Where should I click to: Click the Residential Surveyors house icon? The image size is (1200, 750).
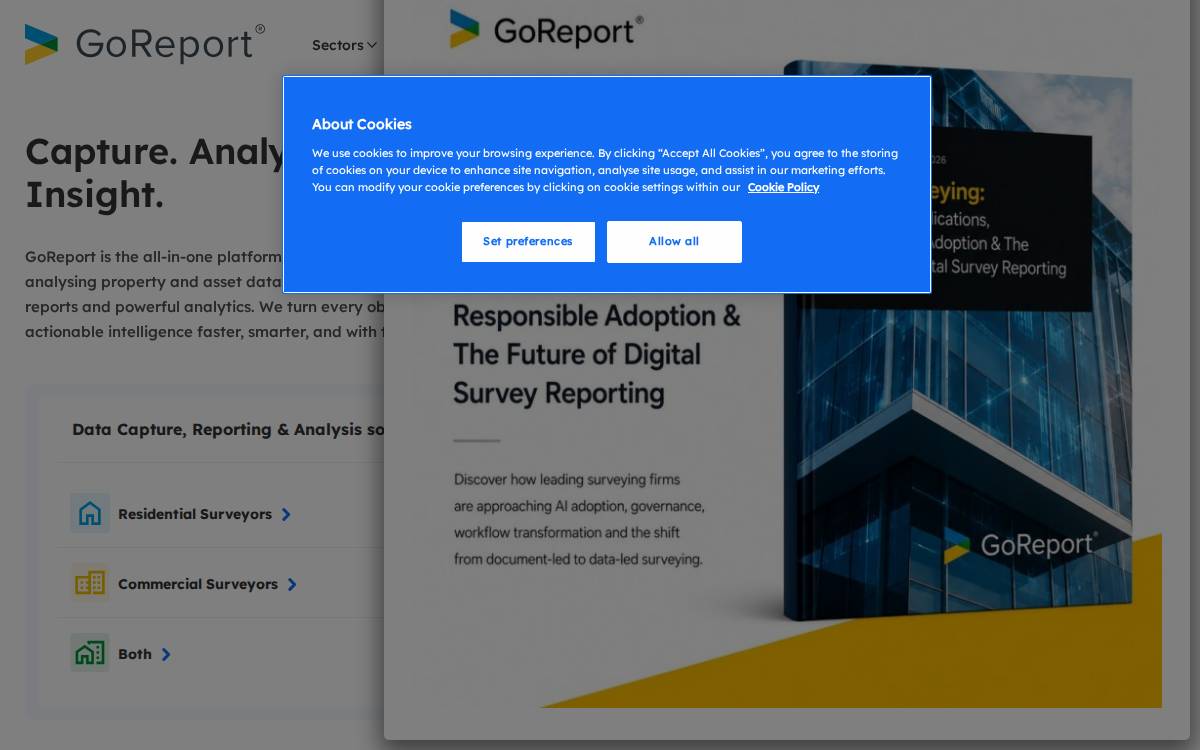[x=90, y=513]
